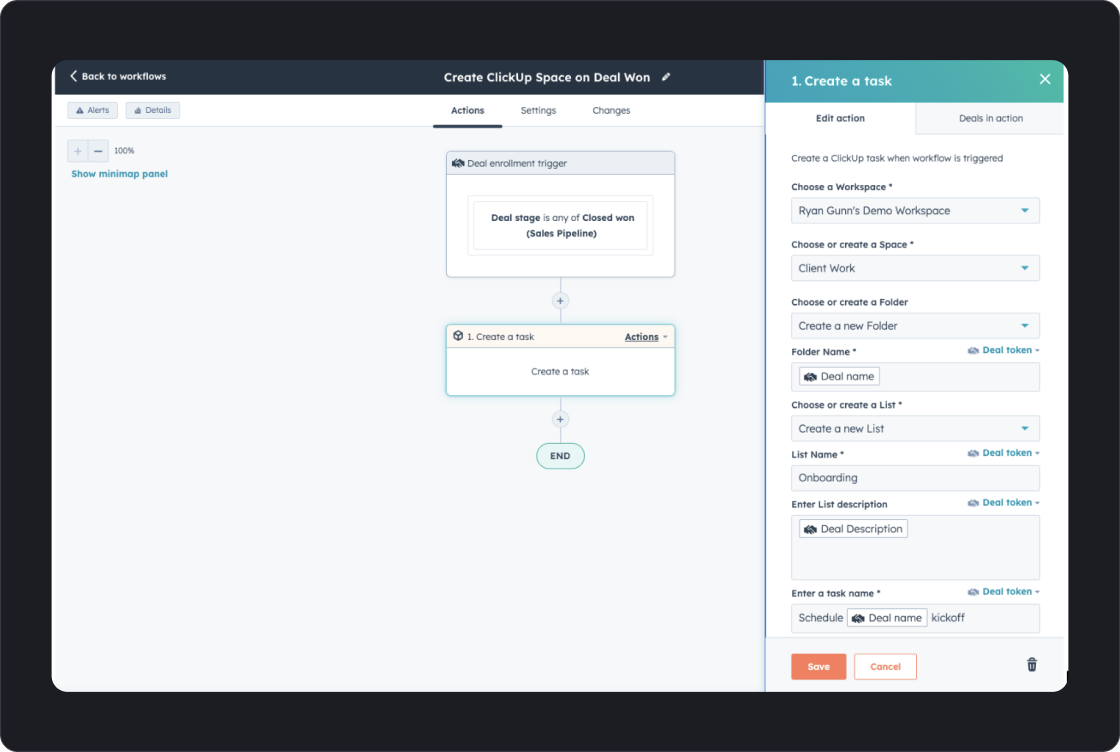This screenshot has width=1120, height=752.
Task: Delete action using trash icon
Action: click(1031, 665)
